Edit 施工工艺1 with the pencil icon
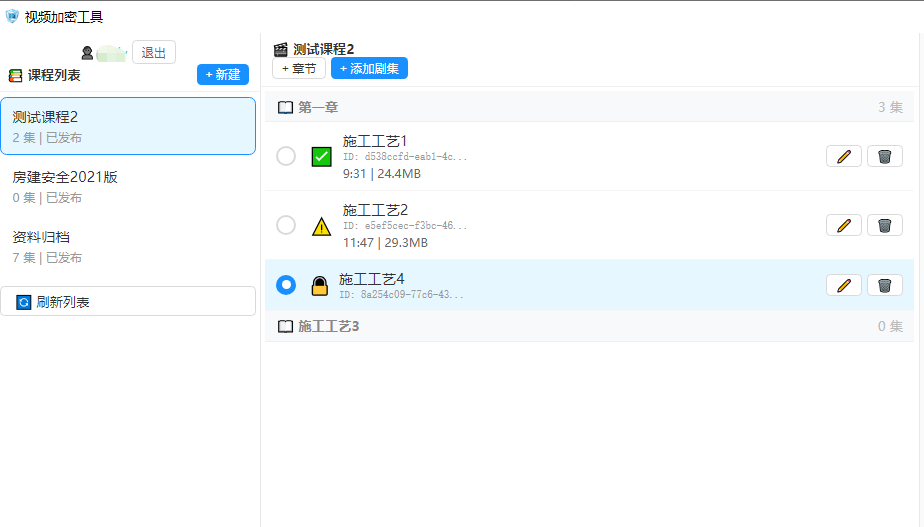 click(844, 156)
